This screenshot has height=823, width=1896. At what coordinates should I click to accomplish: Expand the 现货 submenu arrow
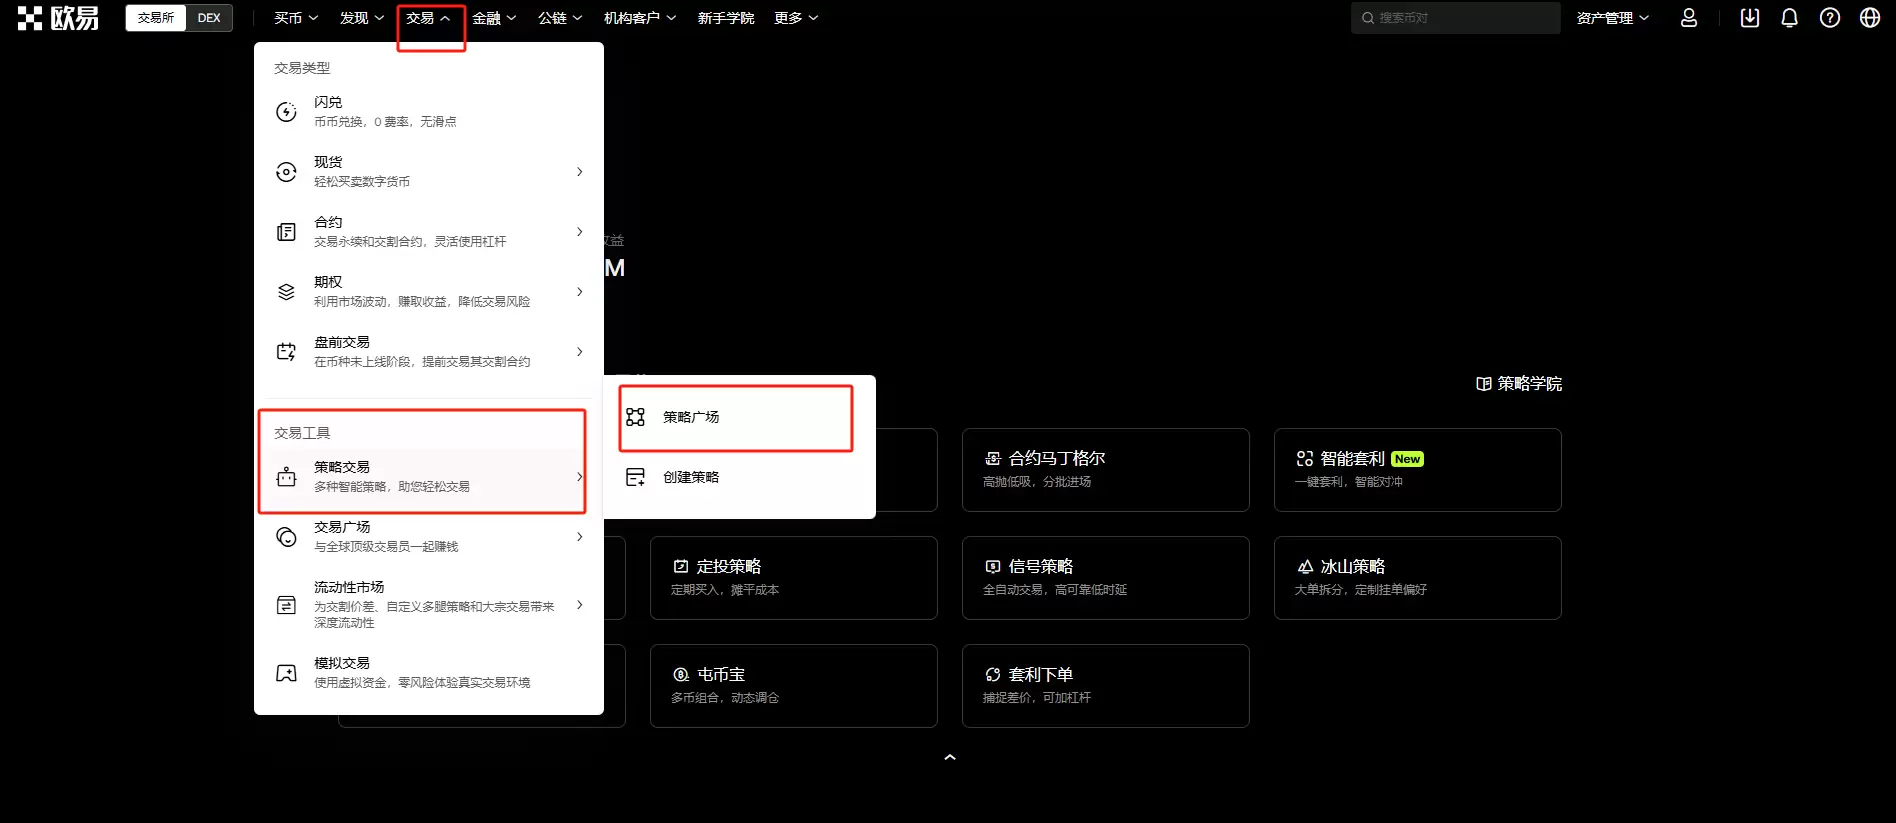pyautogui.click(x=579, y=172)
